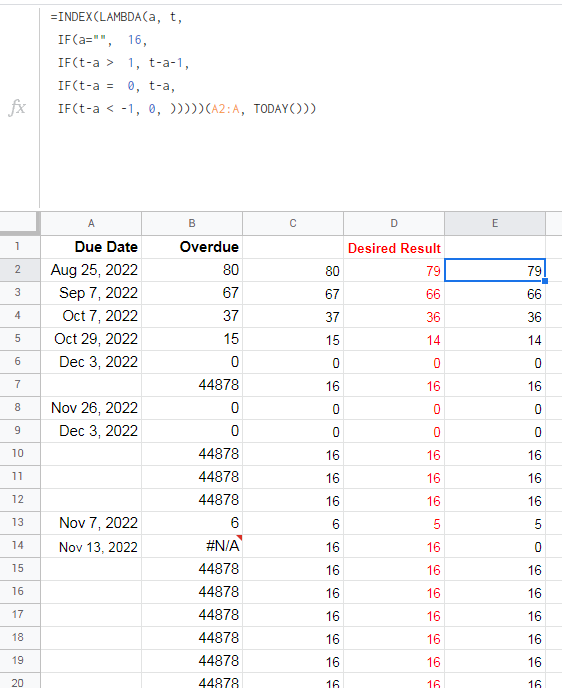Click cell 'Oct 29, 2022'

pos(91,339)
